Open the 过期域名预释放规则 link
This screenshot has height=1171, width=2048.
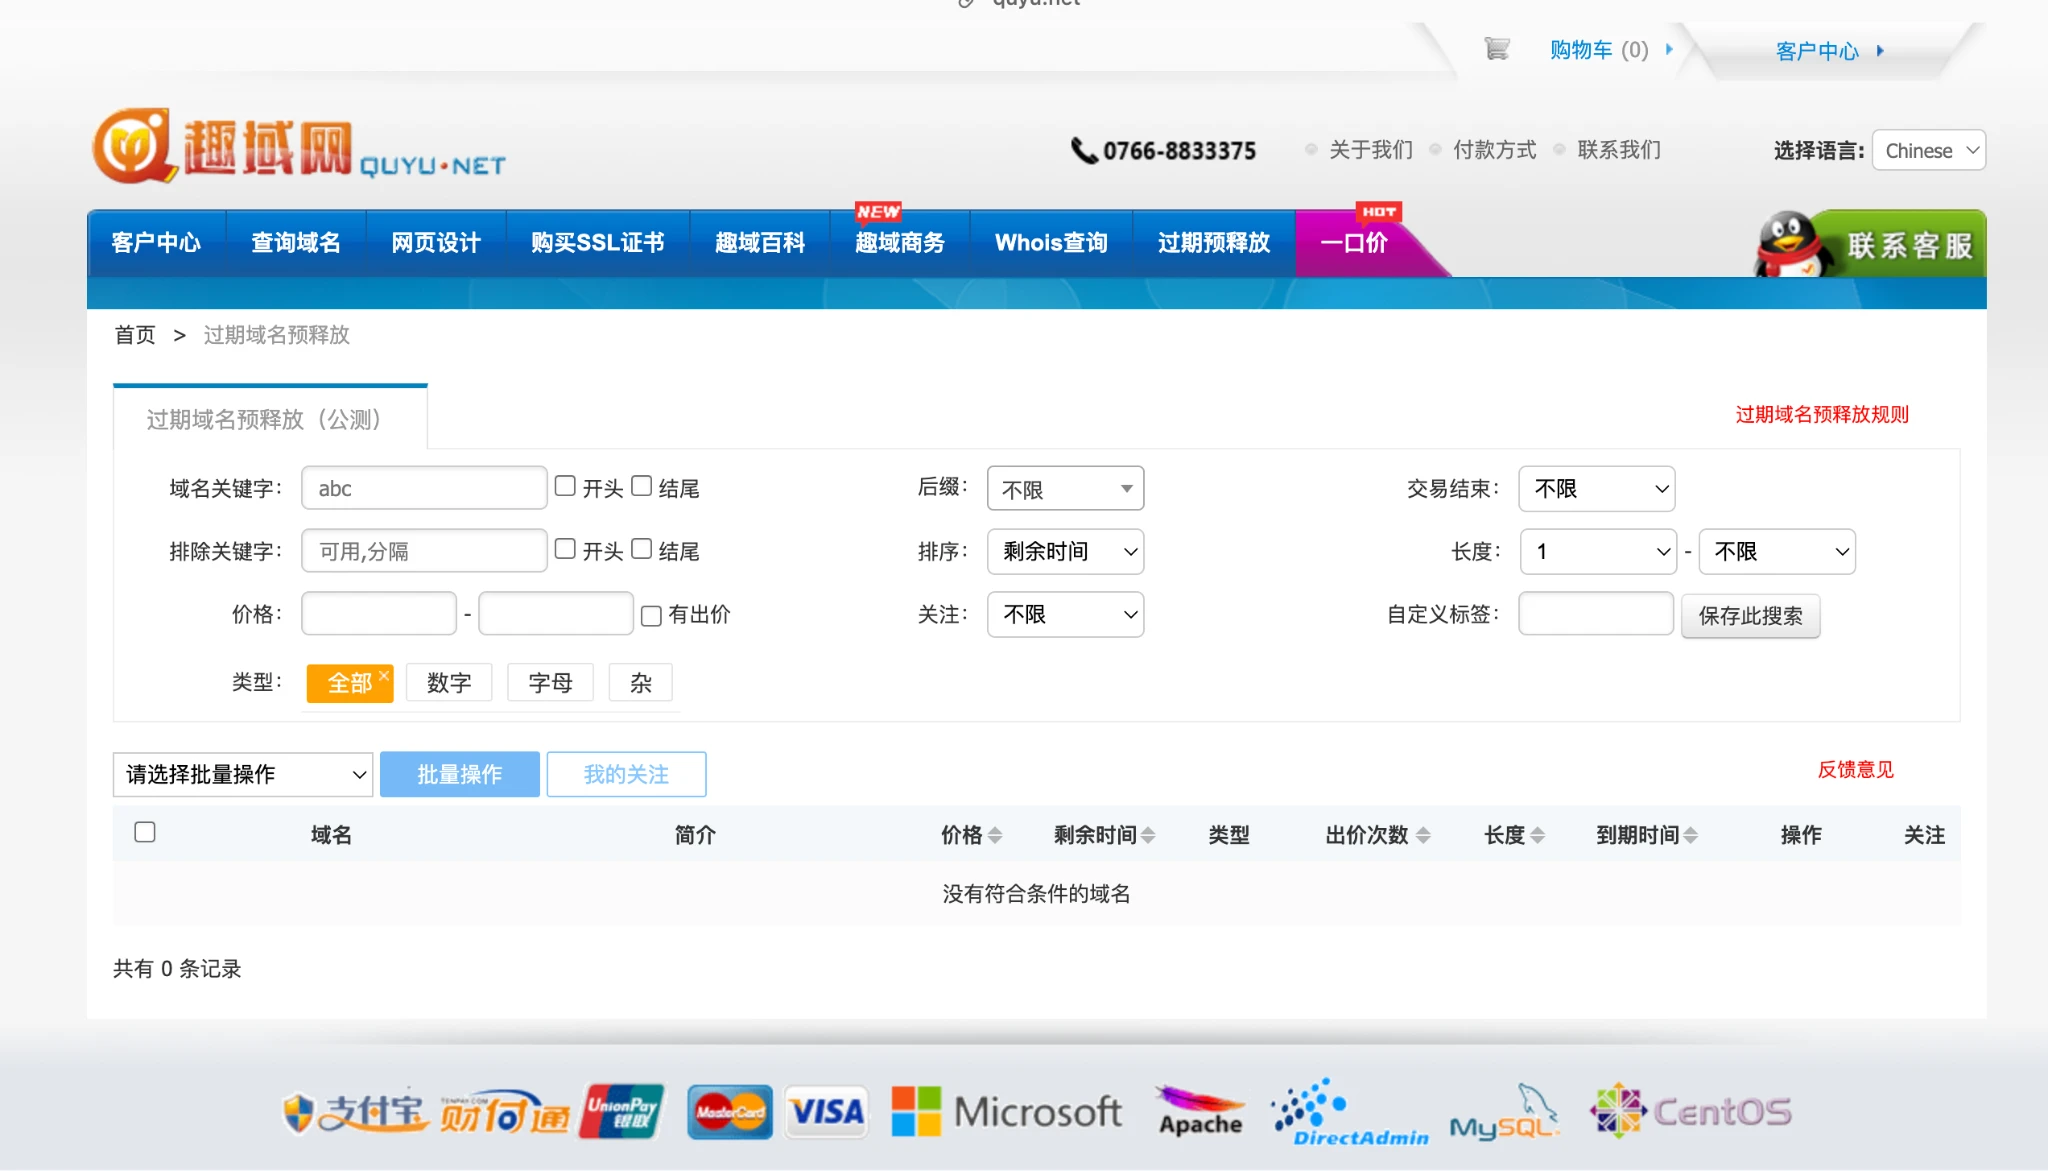(x=1821, y=415)
